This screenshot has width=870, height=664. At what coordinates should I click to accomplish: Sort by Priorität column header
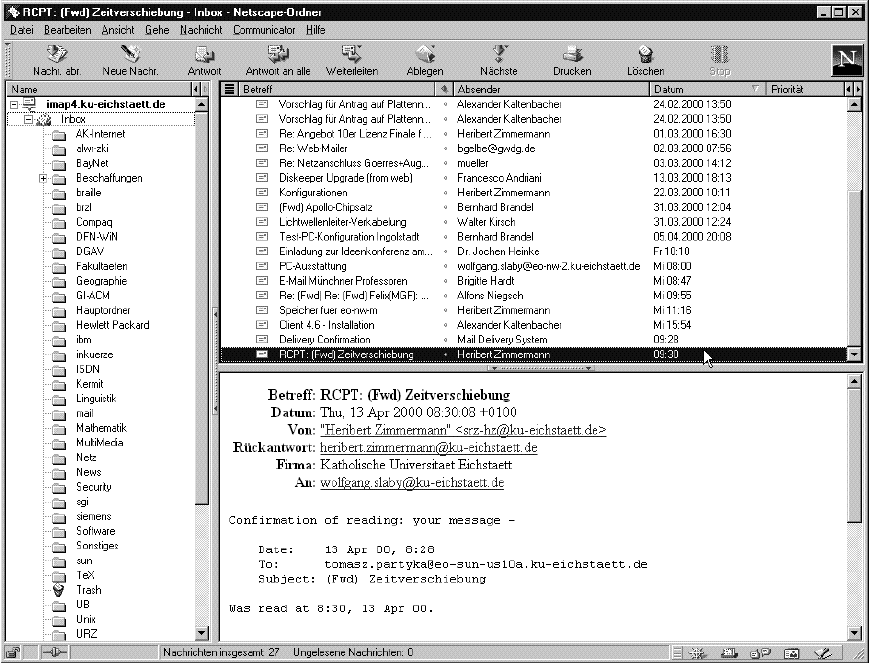click(805, 89)
